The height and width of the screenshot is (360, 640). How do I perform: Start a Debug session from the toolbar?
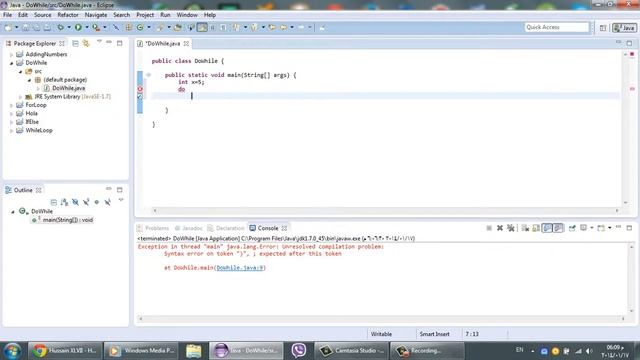60,27
